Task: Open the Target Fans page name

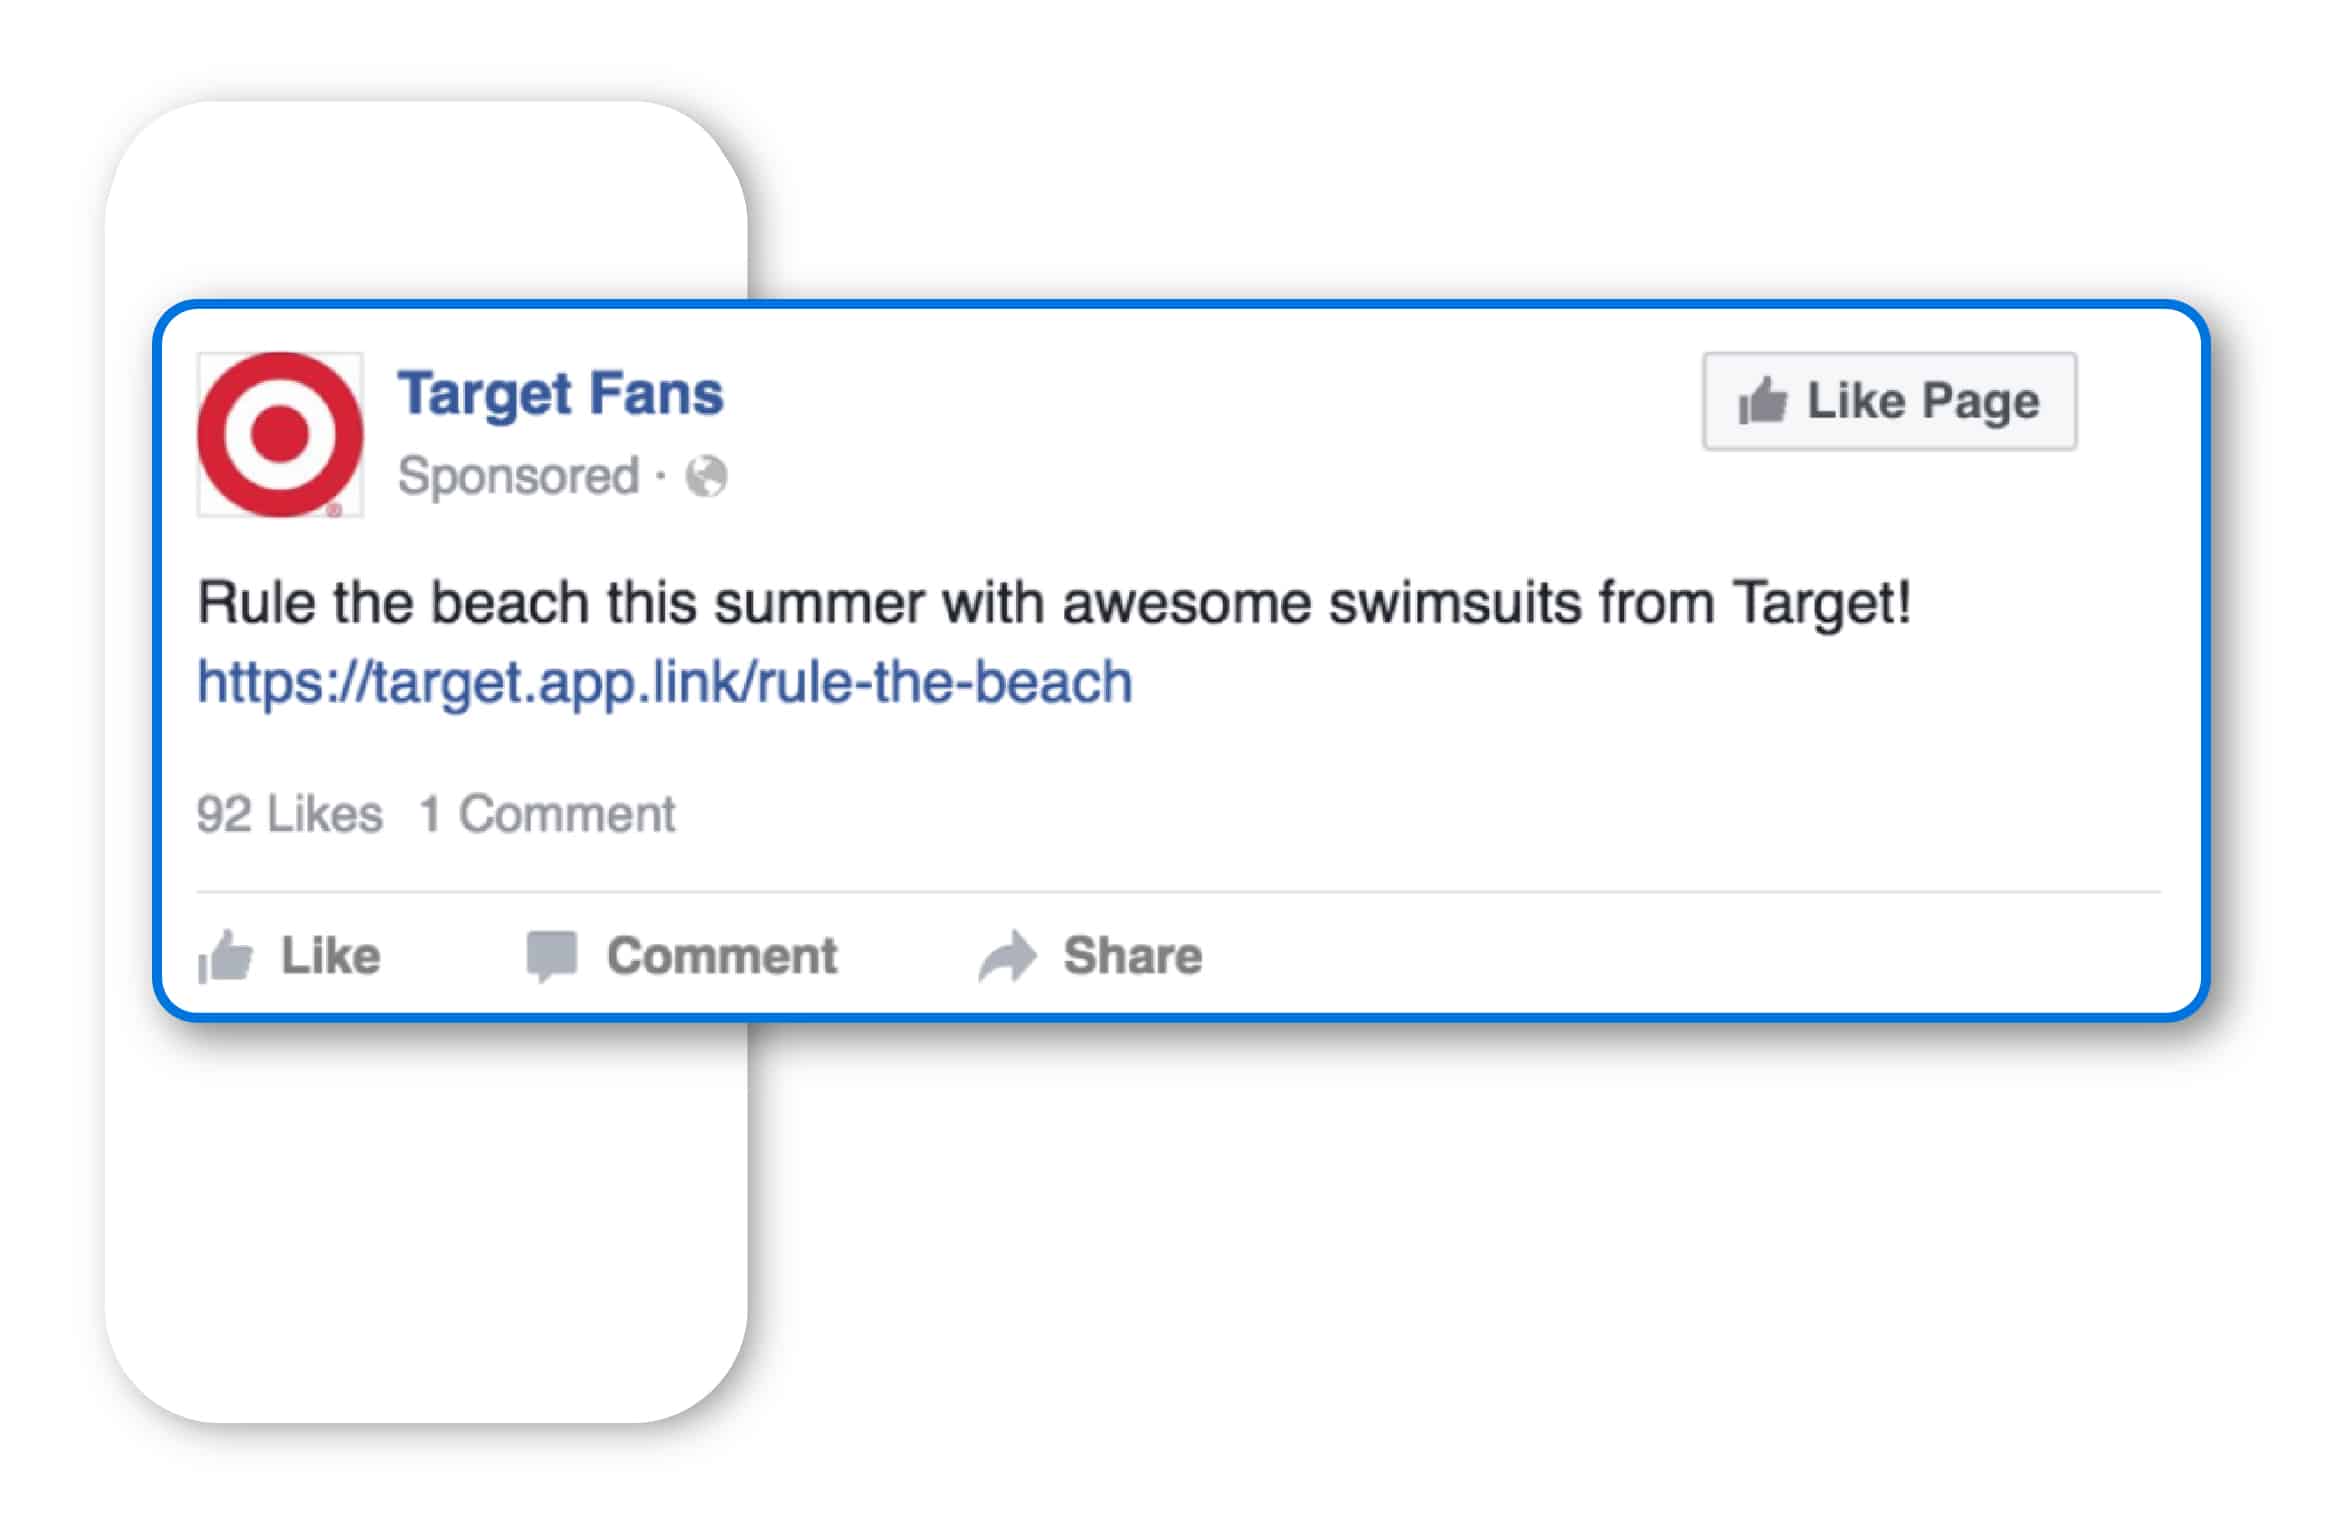Action: (x=562, y=392)
